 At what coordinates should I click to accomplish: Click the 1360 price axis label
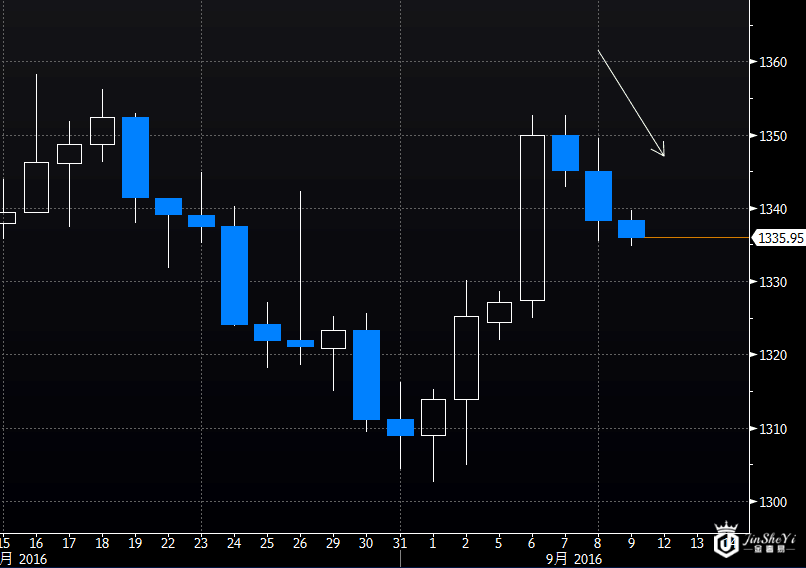[773, 62]
